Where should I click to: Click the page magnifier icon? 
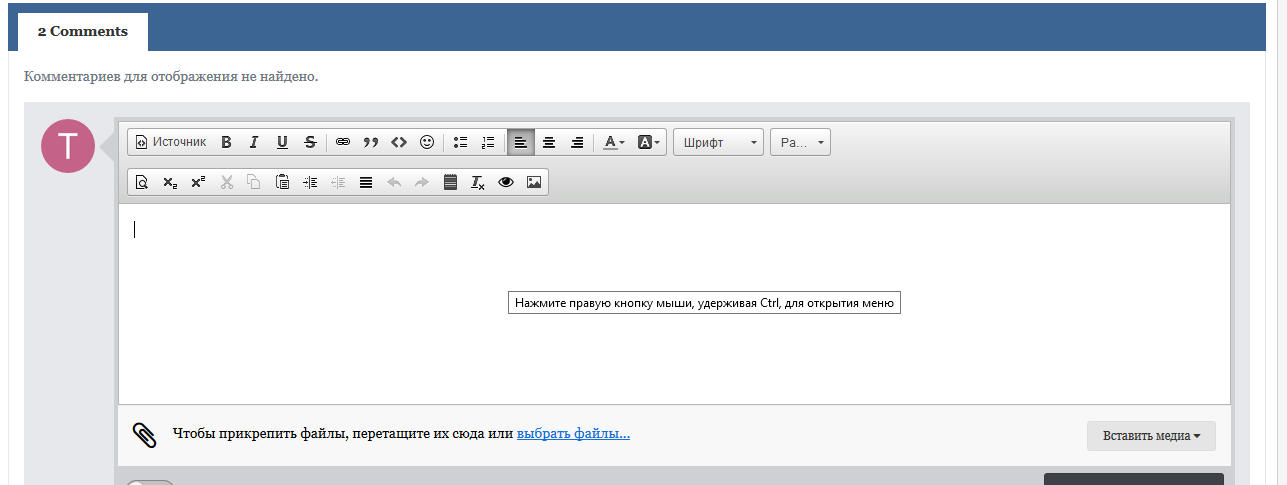tap(142, 182)
